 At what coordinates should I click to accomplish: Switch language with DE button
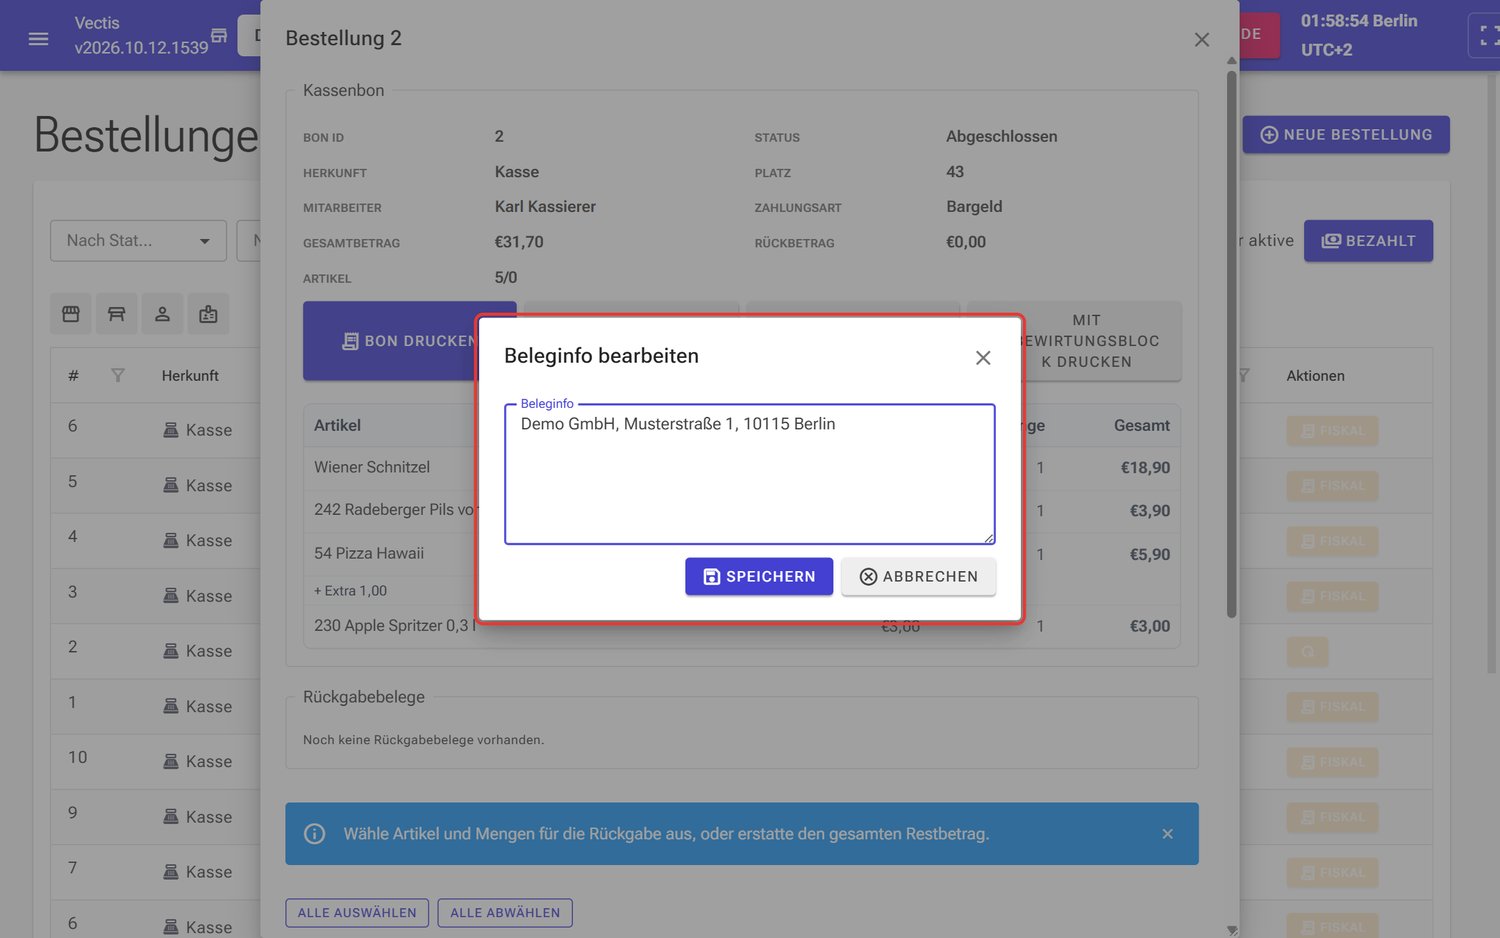pyautogui.click(x=1259, y=35)
